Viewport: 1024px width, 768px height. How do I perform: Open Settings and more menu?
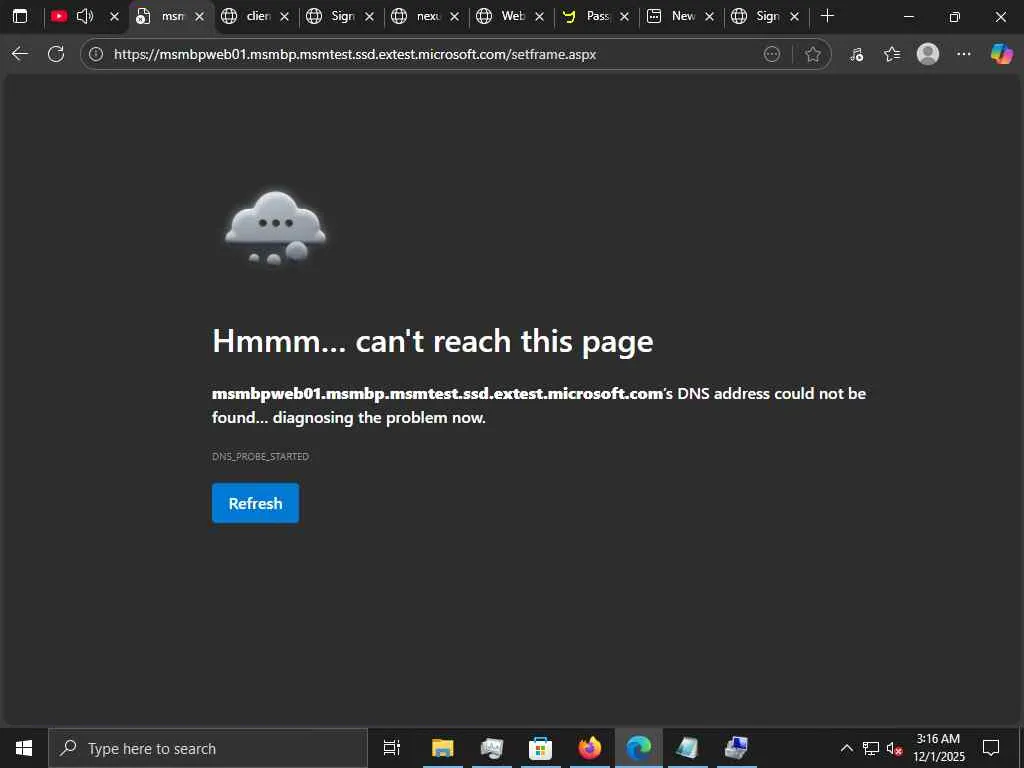click(x=964, y=54)
